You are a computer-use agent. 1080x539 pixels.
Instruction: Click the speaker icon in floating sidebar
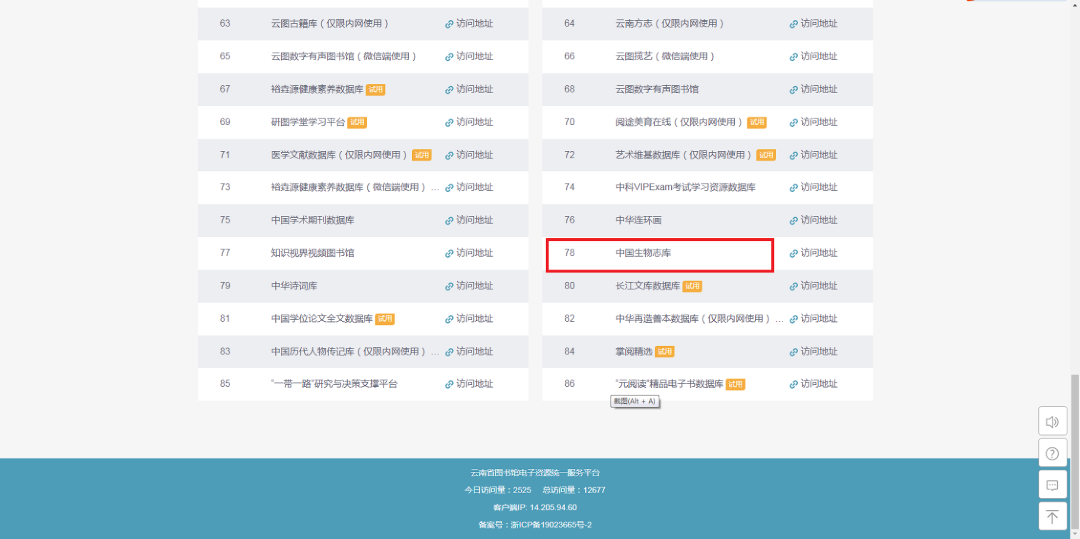[1052, 422]
